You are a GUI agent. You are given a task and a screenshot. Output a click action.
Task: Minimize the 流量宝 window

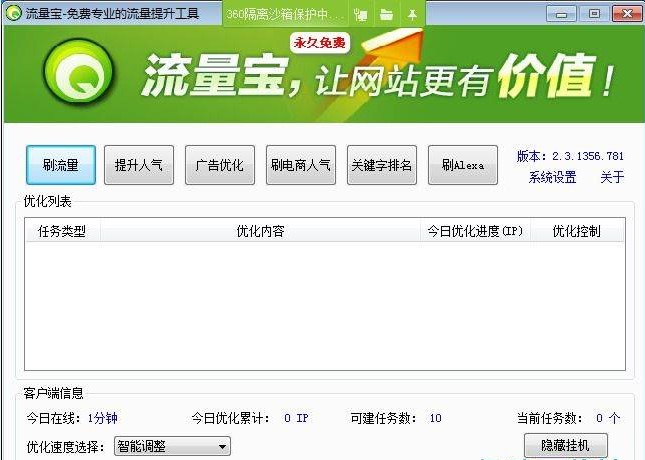(561, 14)
